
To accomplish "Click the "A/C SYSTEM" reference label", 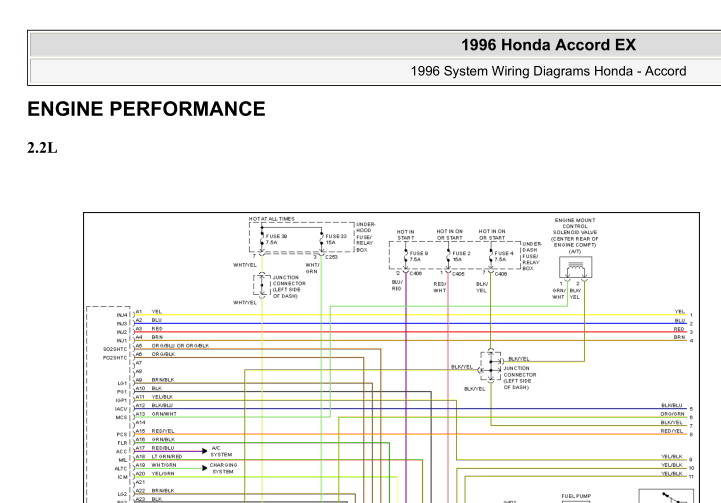I will (221, 451).
